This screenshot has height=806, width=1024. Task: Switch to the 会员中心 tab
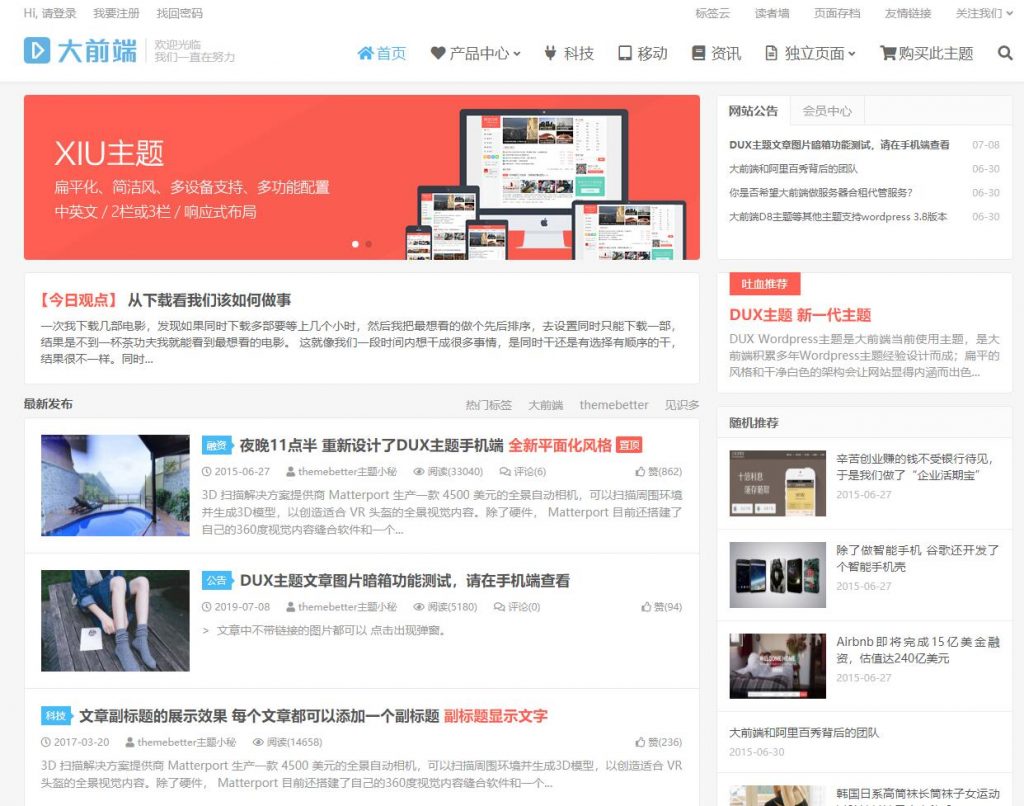pyautogui.click(x=827, y=111)
